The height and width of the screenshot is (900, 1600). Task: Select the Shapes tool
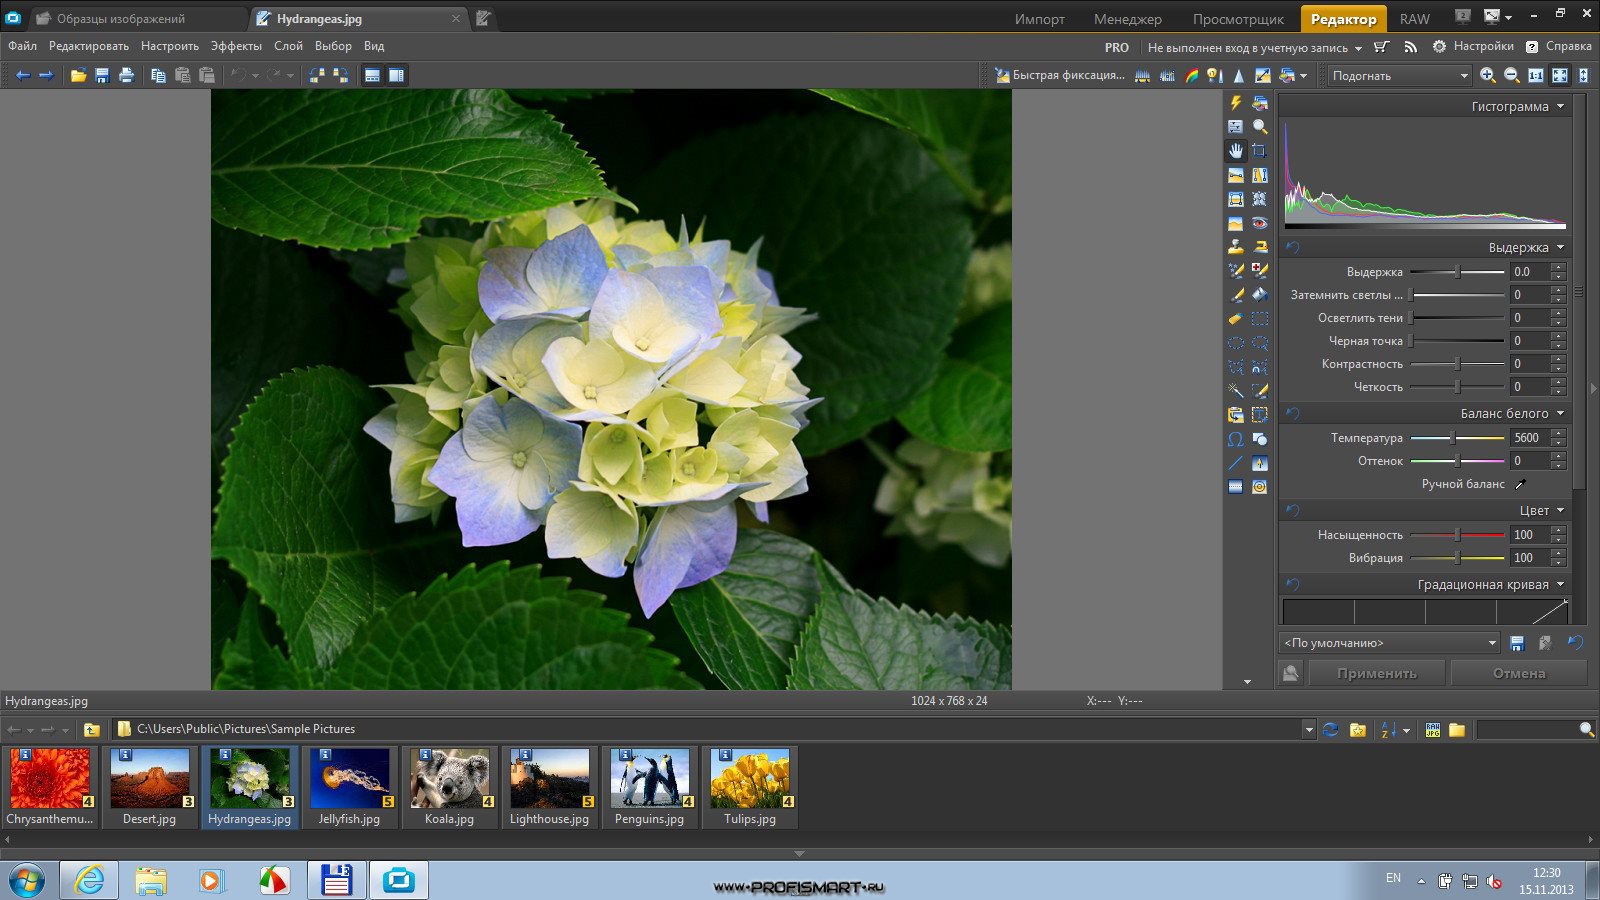tap(1260, 439)
